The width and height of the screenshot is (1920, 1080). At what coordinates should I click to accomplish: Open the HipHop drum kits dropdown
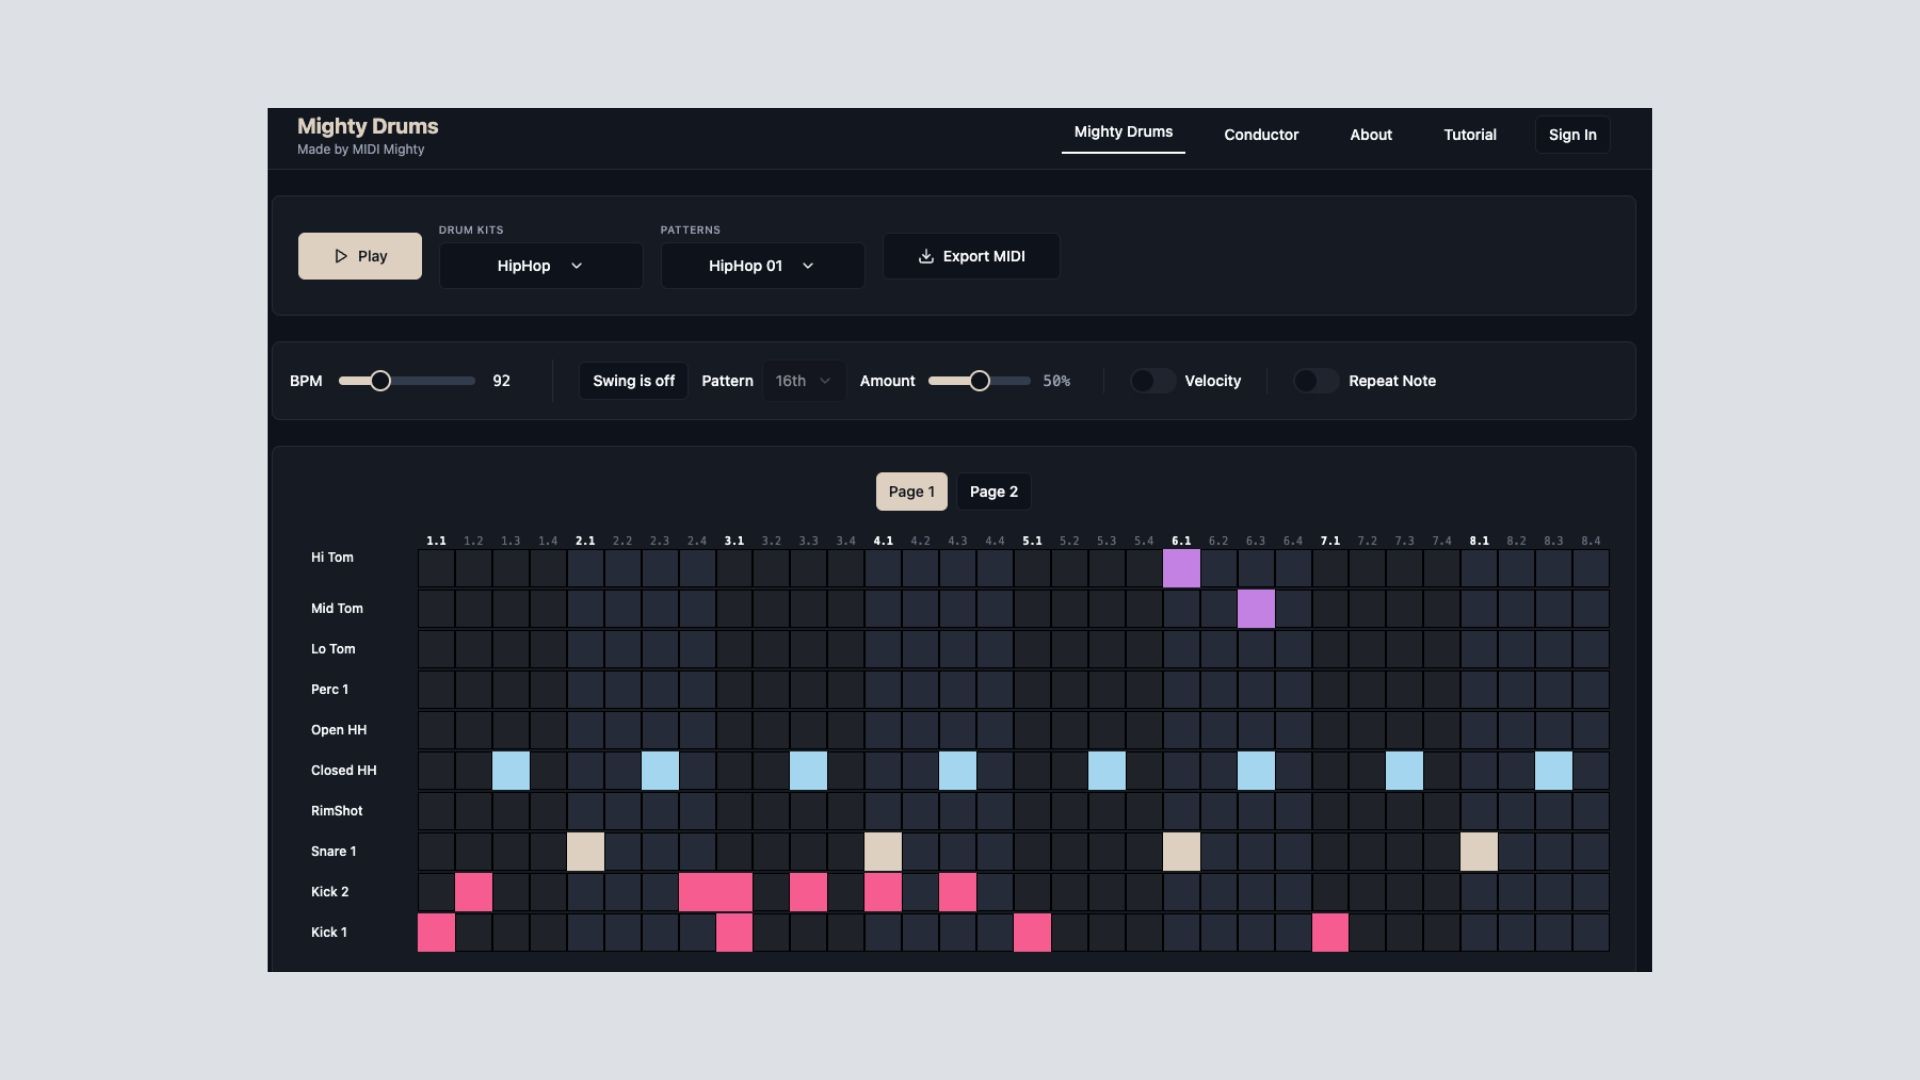540,266
